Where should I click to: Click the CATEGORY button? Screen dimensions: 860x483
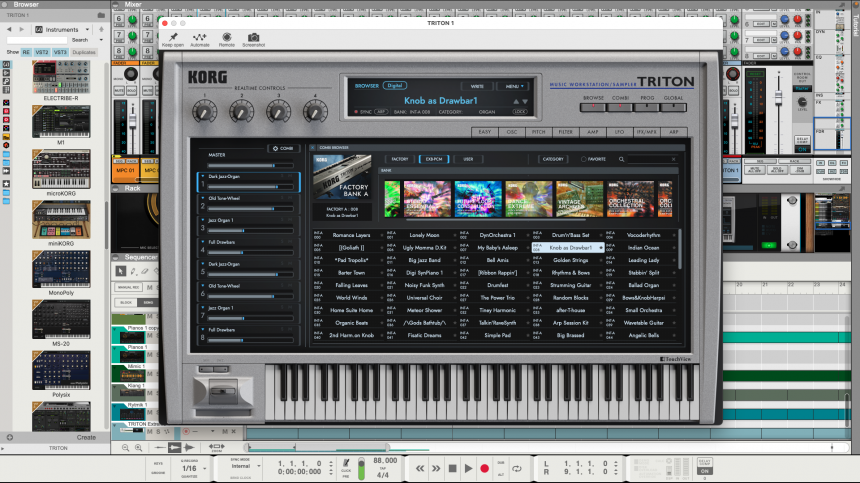pyautogui.click(x=553, y=159)
